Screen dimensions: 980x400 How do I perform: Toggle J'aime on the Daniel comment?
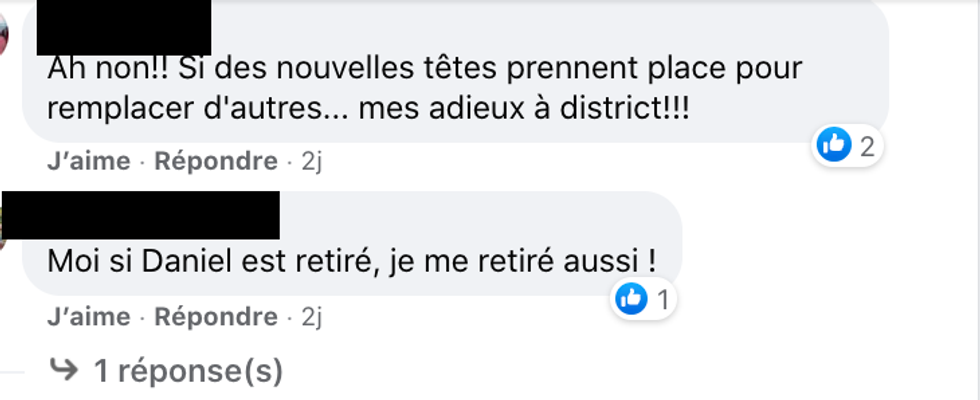[x=88, y=317]
